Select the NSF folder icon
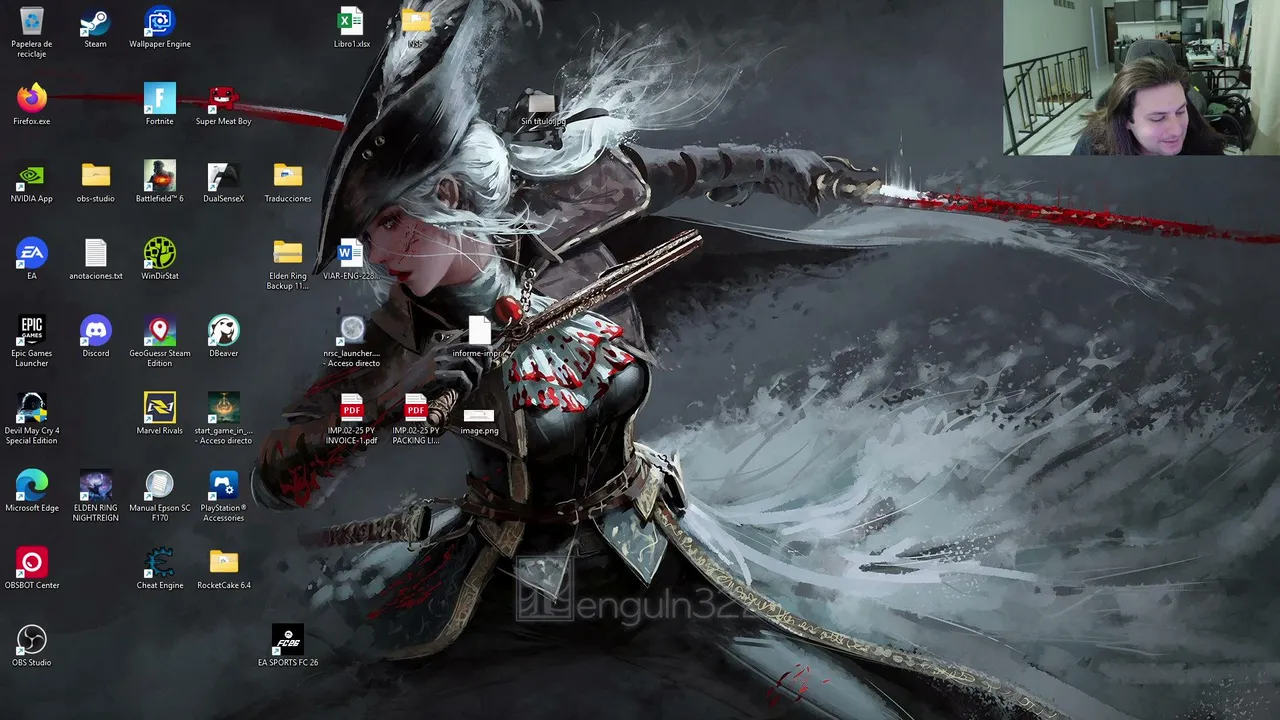This screenshot has width=1280, height=720. [415, 21]
